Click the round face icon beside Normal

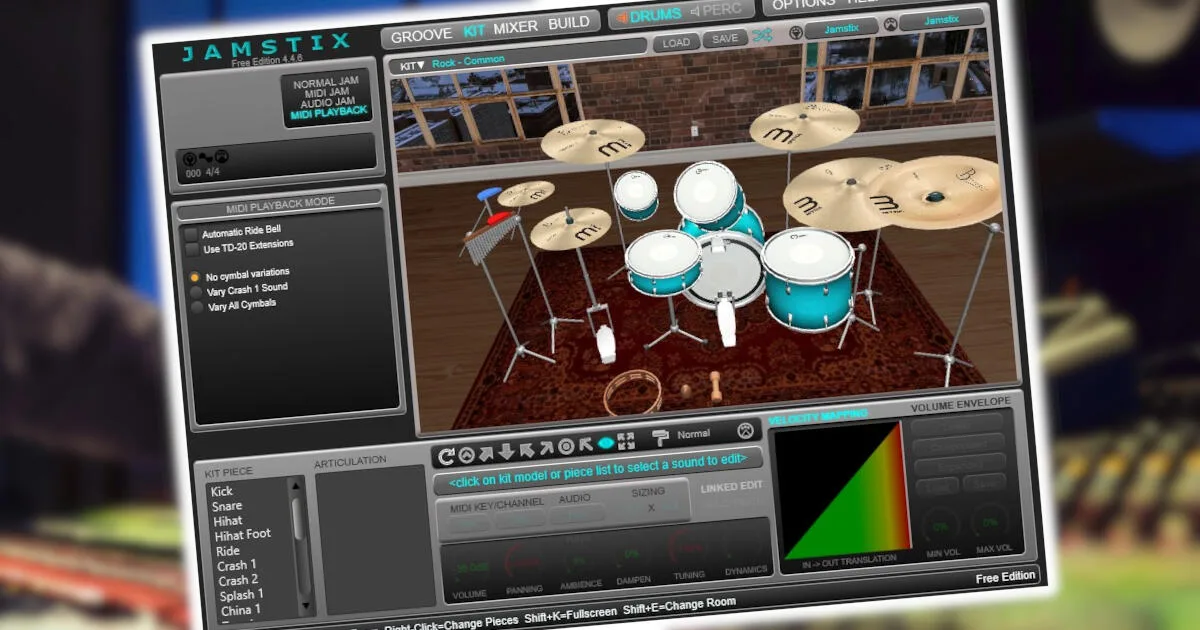745,430
